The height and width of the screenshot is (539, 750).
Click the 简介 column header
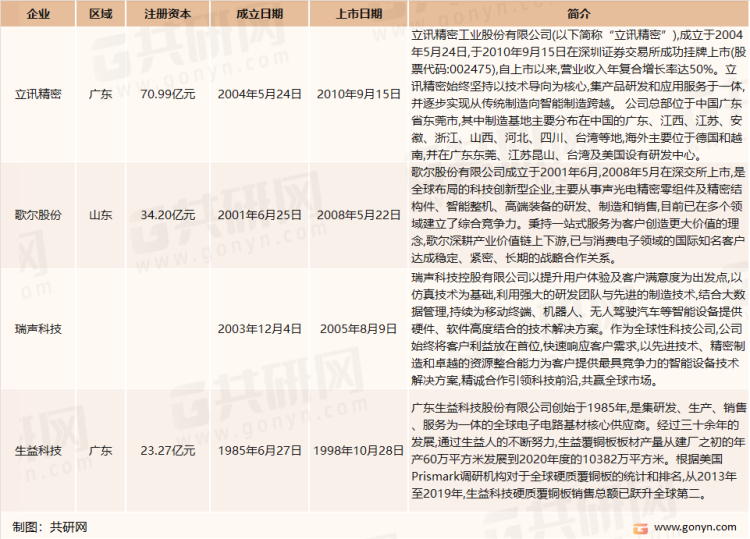[578, 14]
